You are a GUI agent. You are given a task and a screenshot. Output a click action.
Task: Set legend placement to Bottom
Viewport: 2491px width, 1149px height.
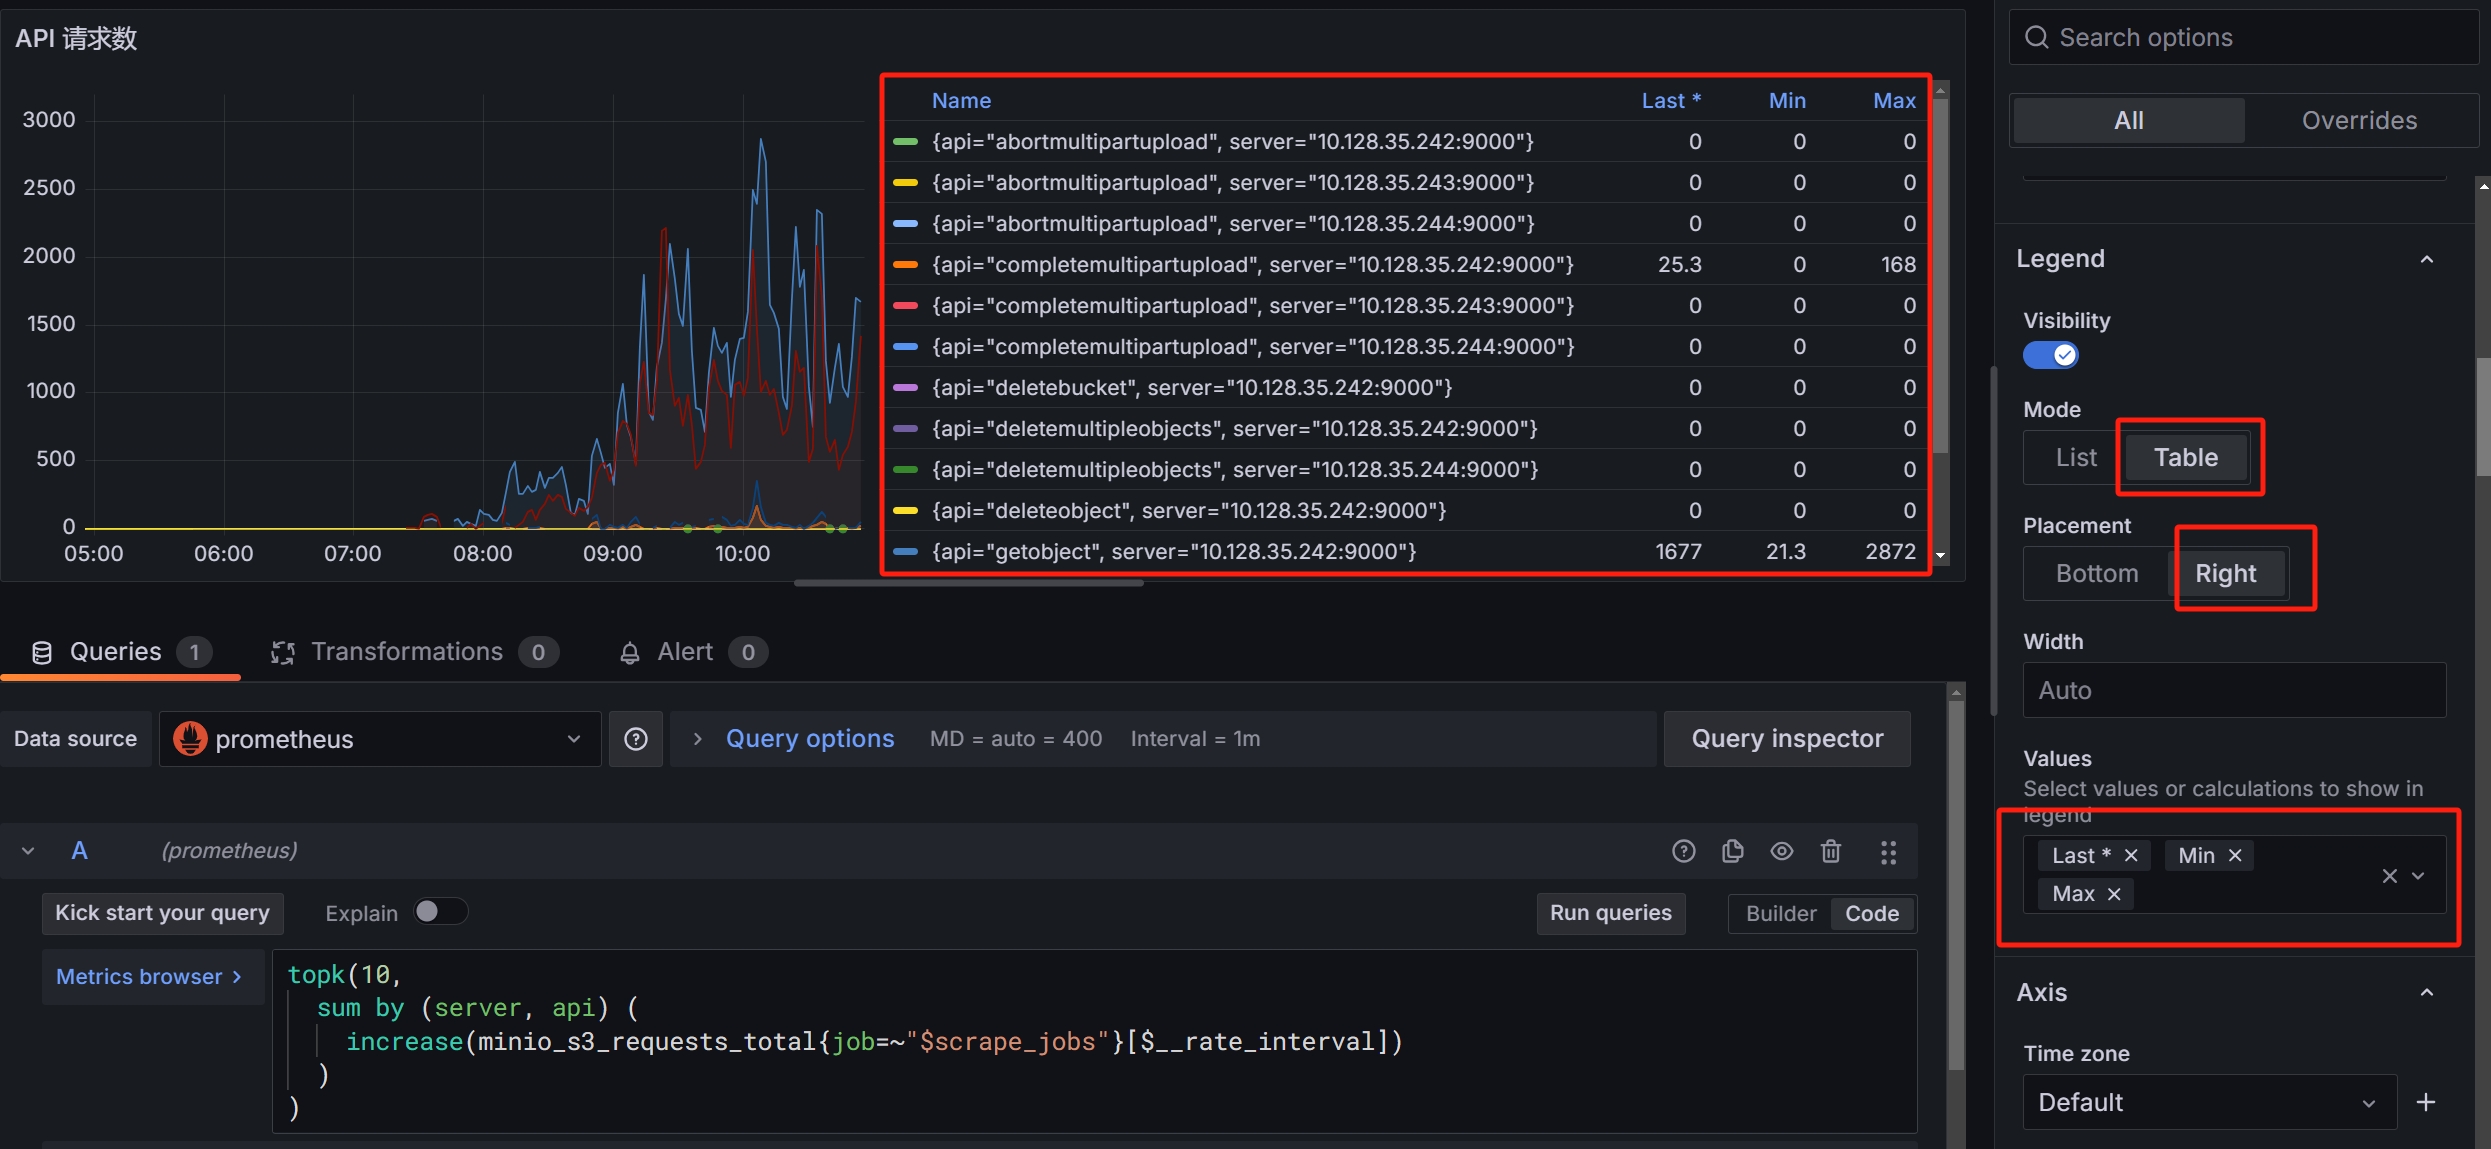pos(2097,573)
